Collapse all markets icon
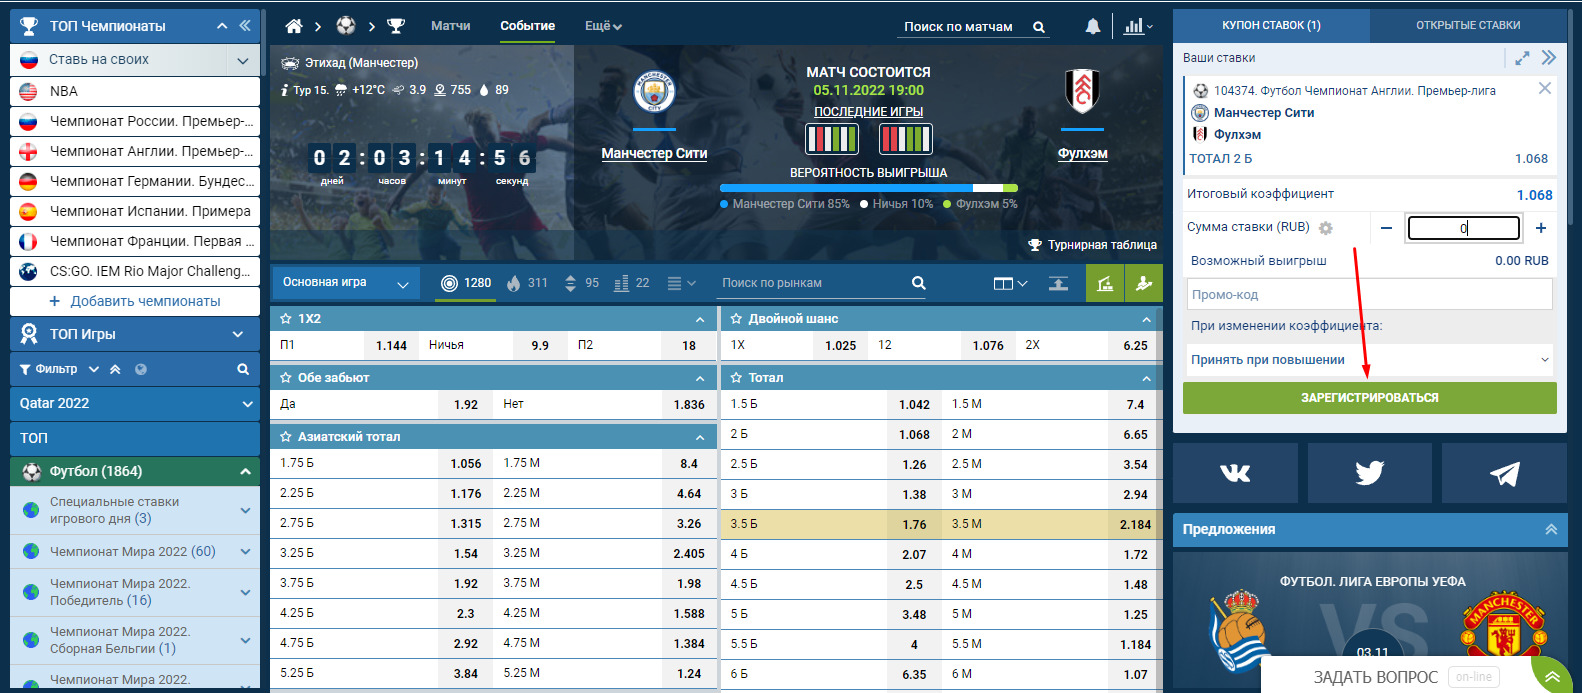Viewport: 1582px width, 693px height. (1058, 284)
